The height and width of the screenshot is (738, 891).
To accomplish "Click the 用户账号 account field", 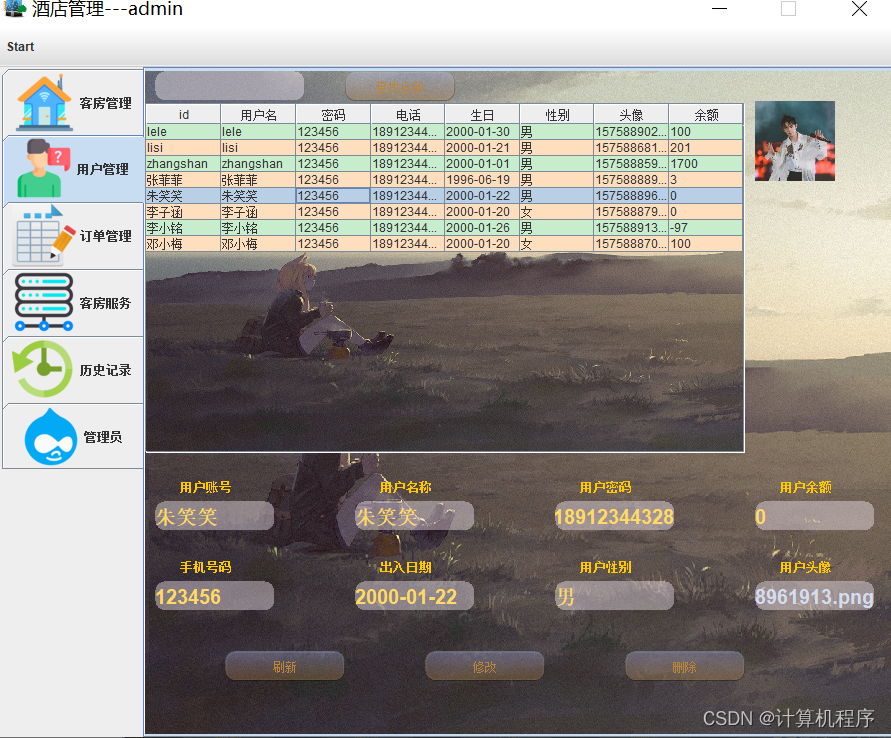I will pyautogui.click(x=214, y=516).
